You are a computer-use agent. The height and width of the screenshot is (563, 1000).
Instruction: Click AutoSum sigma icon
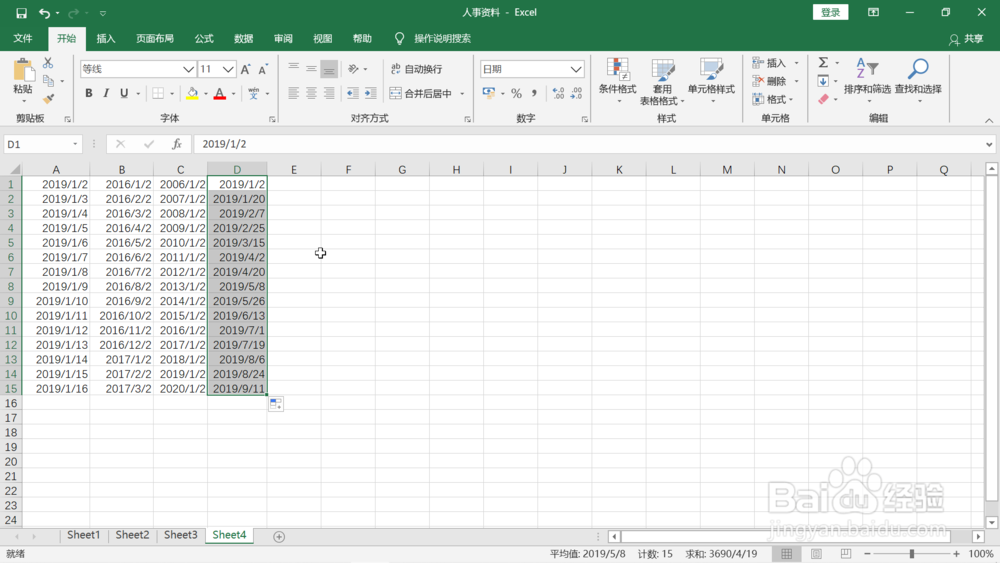pos(823,62)
